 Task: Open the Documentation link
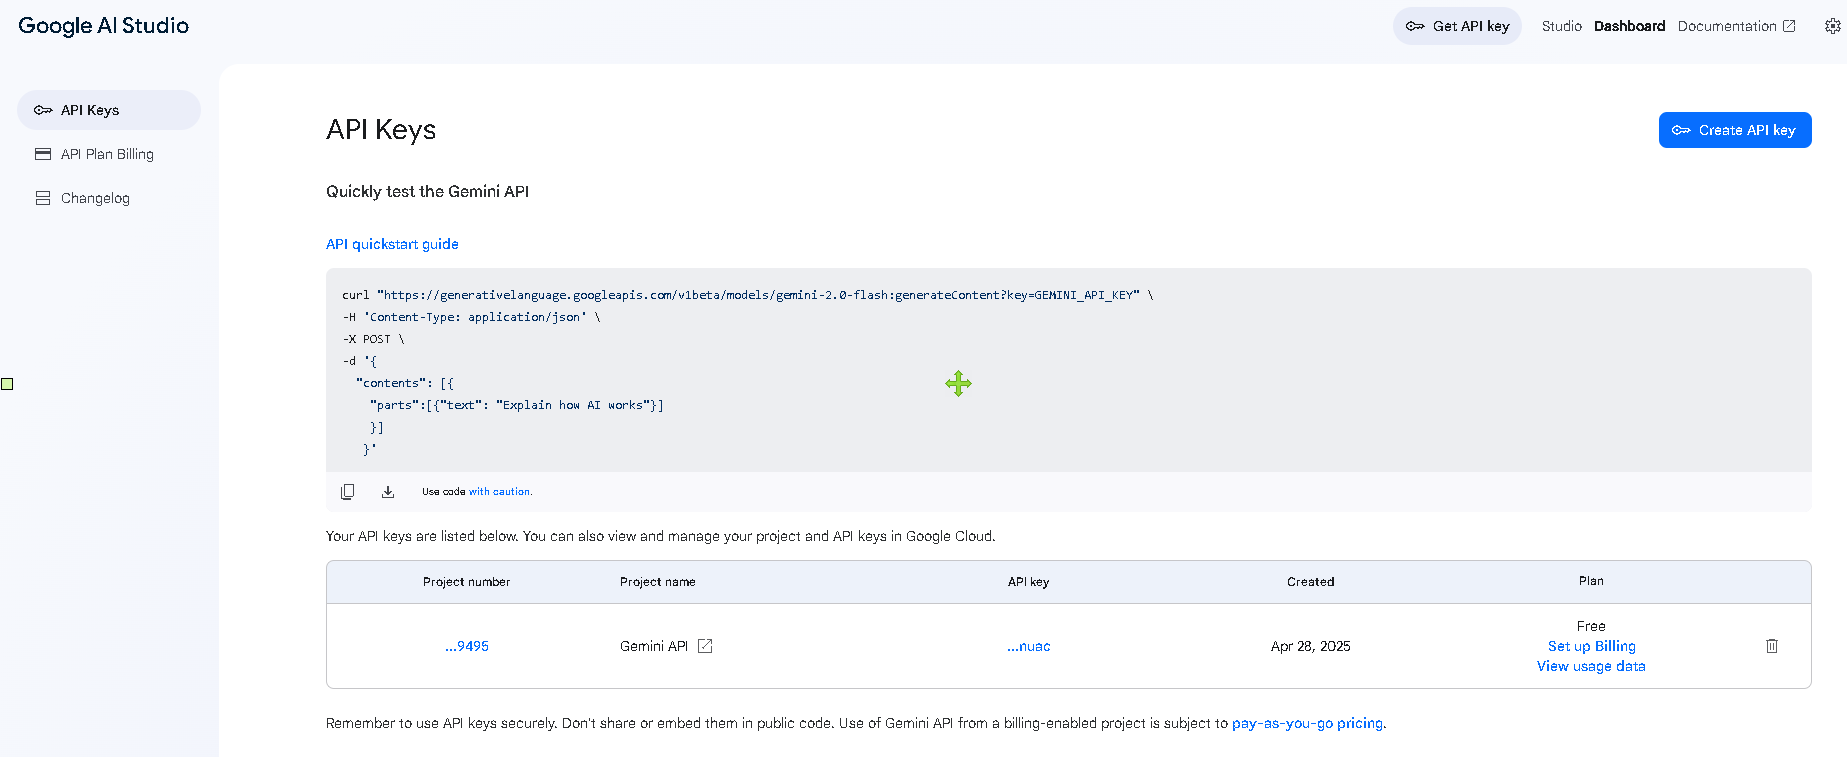1736,26
